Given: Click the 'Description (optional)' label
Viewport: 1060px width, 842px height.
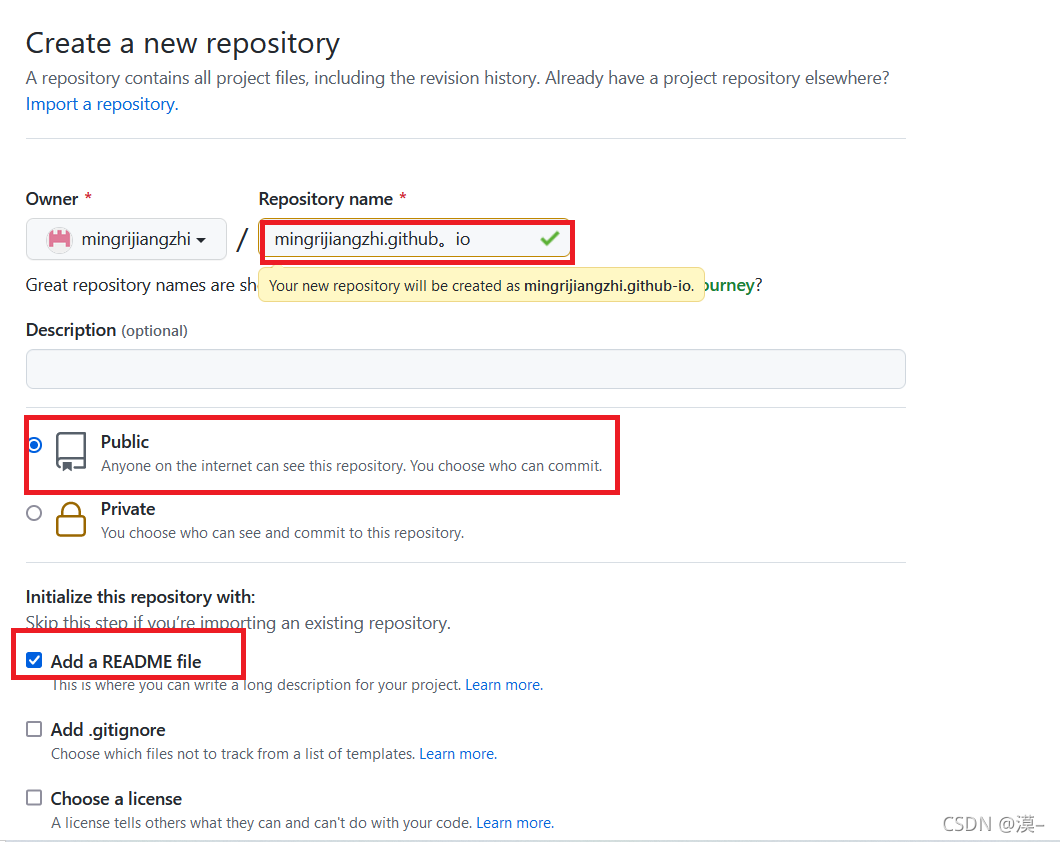Looking at the screenshot, I should pos(107,330).
